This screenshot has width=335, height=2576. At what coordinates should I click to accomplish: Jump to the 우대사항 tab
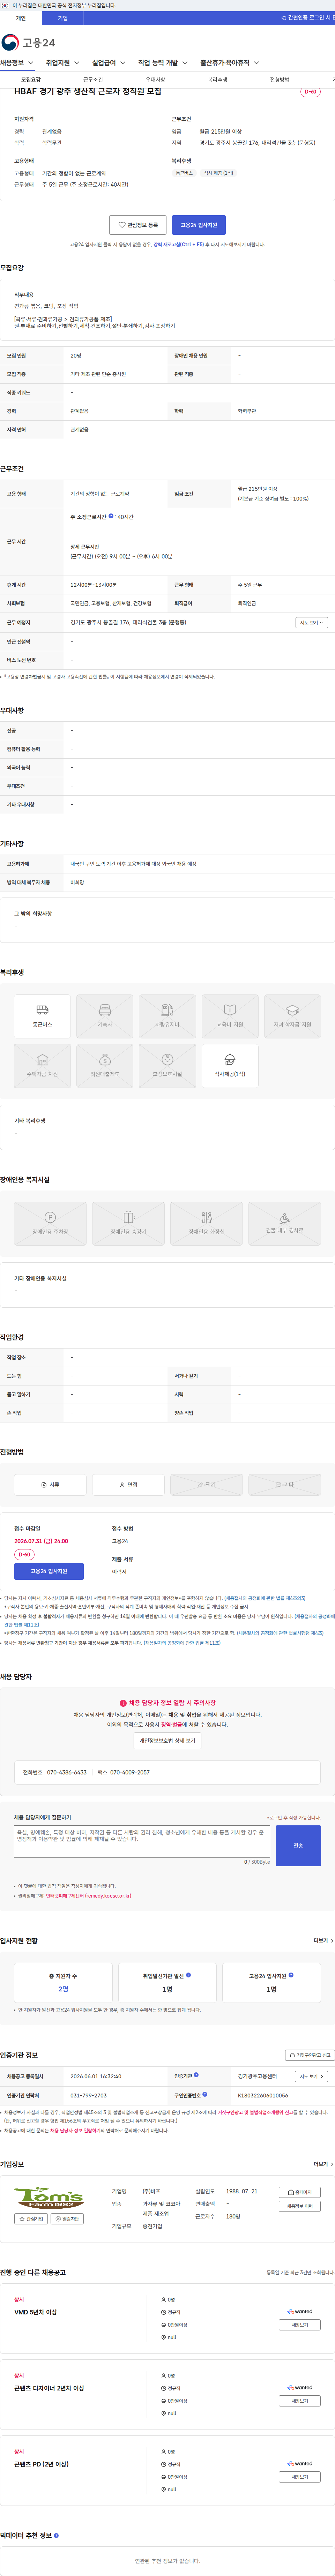coord(155,79)
